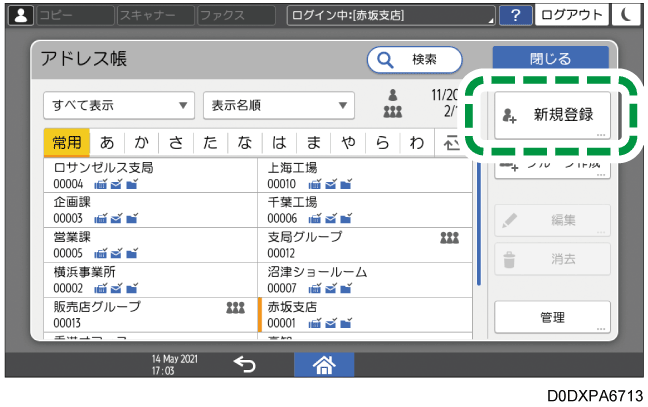
Task: Click the 新規登録 button
Action: pyautogui.click(x=552, y=115)
